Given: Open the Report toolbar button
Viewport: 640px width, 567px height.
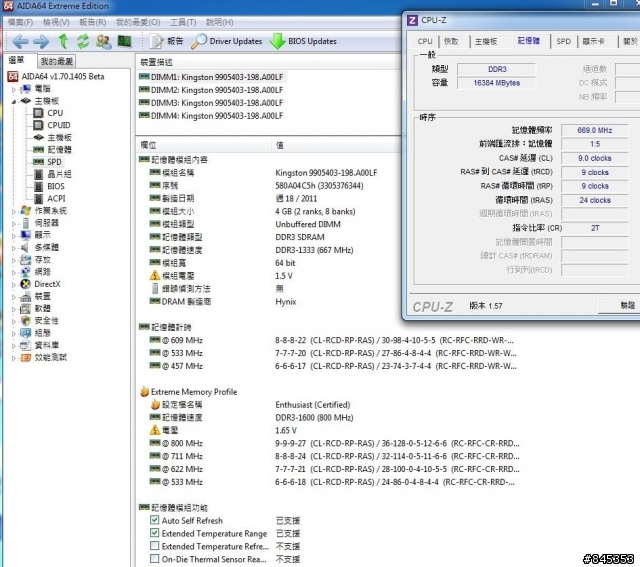Looking at the screenshot, I should coord(166,41).
